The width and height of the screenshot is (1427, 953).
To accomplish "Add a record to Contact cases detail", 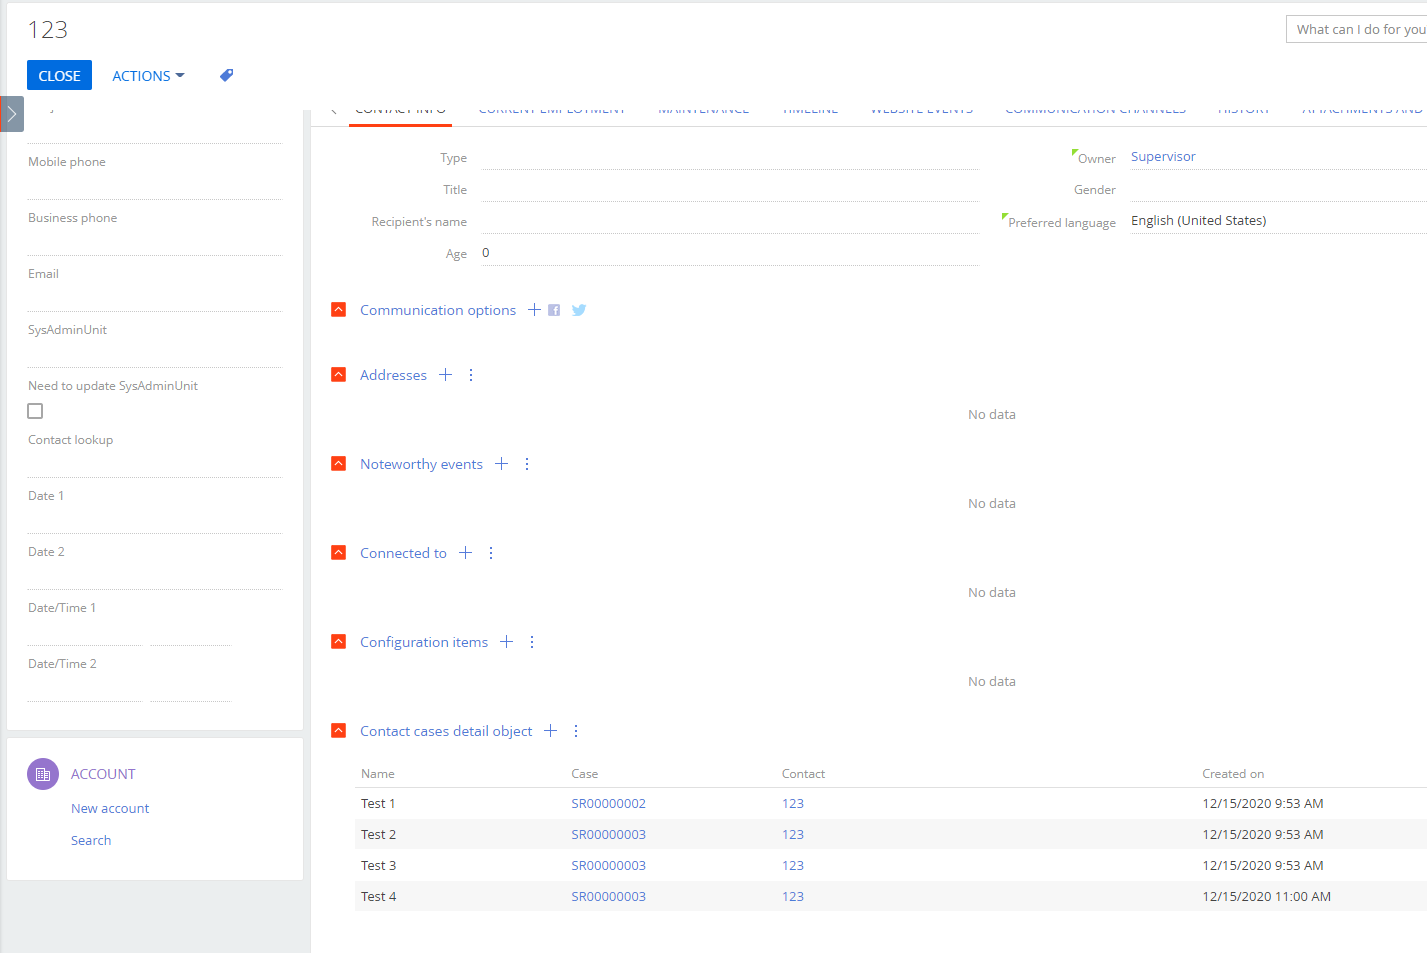I will pyautogui.click(x=550, y=731).
